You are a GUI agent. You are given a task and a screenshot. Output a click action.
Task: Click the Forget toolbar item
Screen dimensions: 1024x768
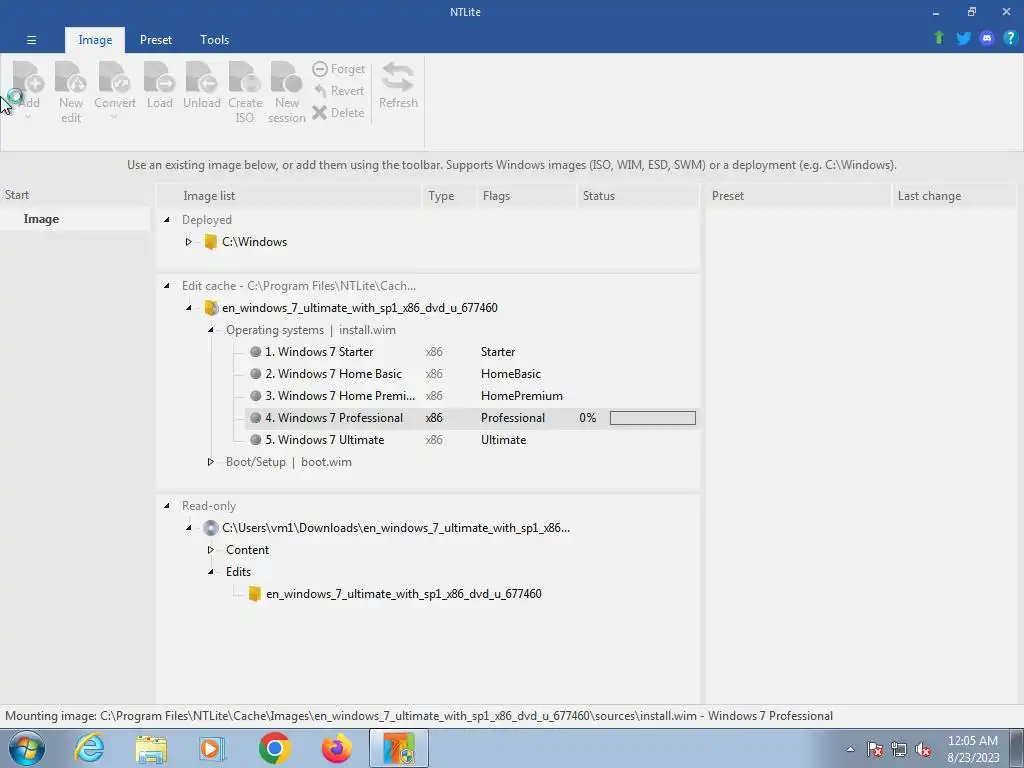(x=339, y=69)
